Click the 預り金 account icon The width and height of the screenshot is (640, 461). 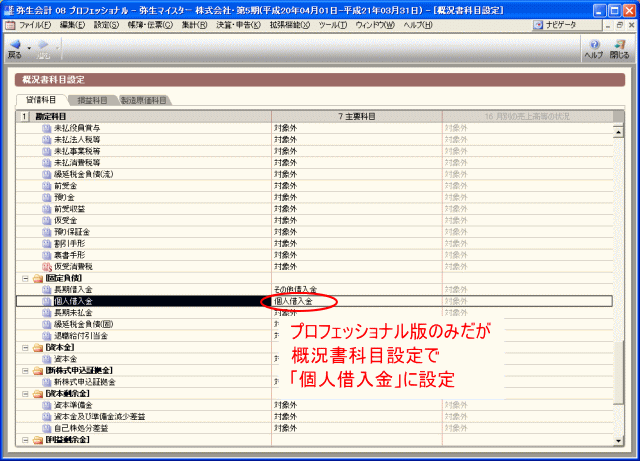(x=47, y=197)
